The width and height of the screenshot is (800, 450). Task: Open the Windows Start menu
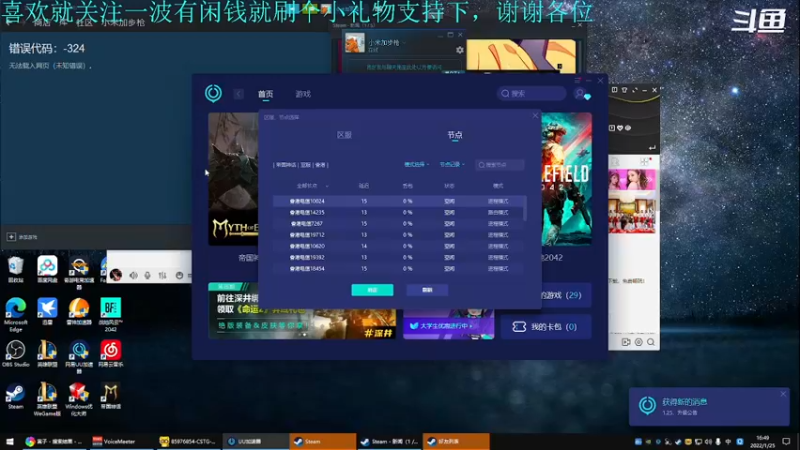tap(9, 441)
